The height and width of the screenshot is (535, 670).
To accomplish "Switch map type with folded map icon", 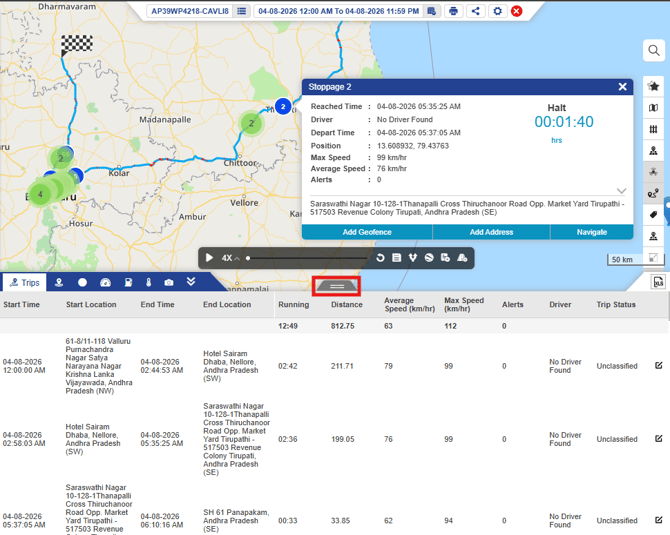I will pos(653,108).
